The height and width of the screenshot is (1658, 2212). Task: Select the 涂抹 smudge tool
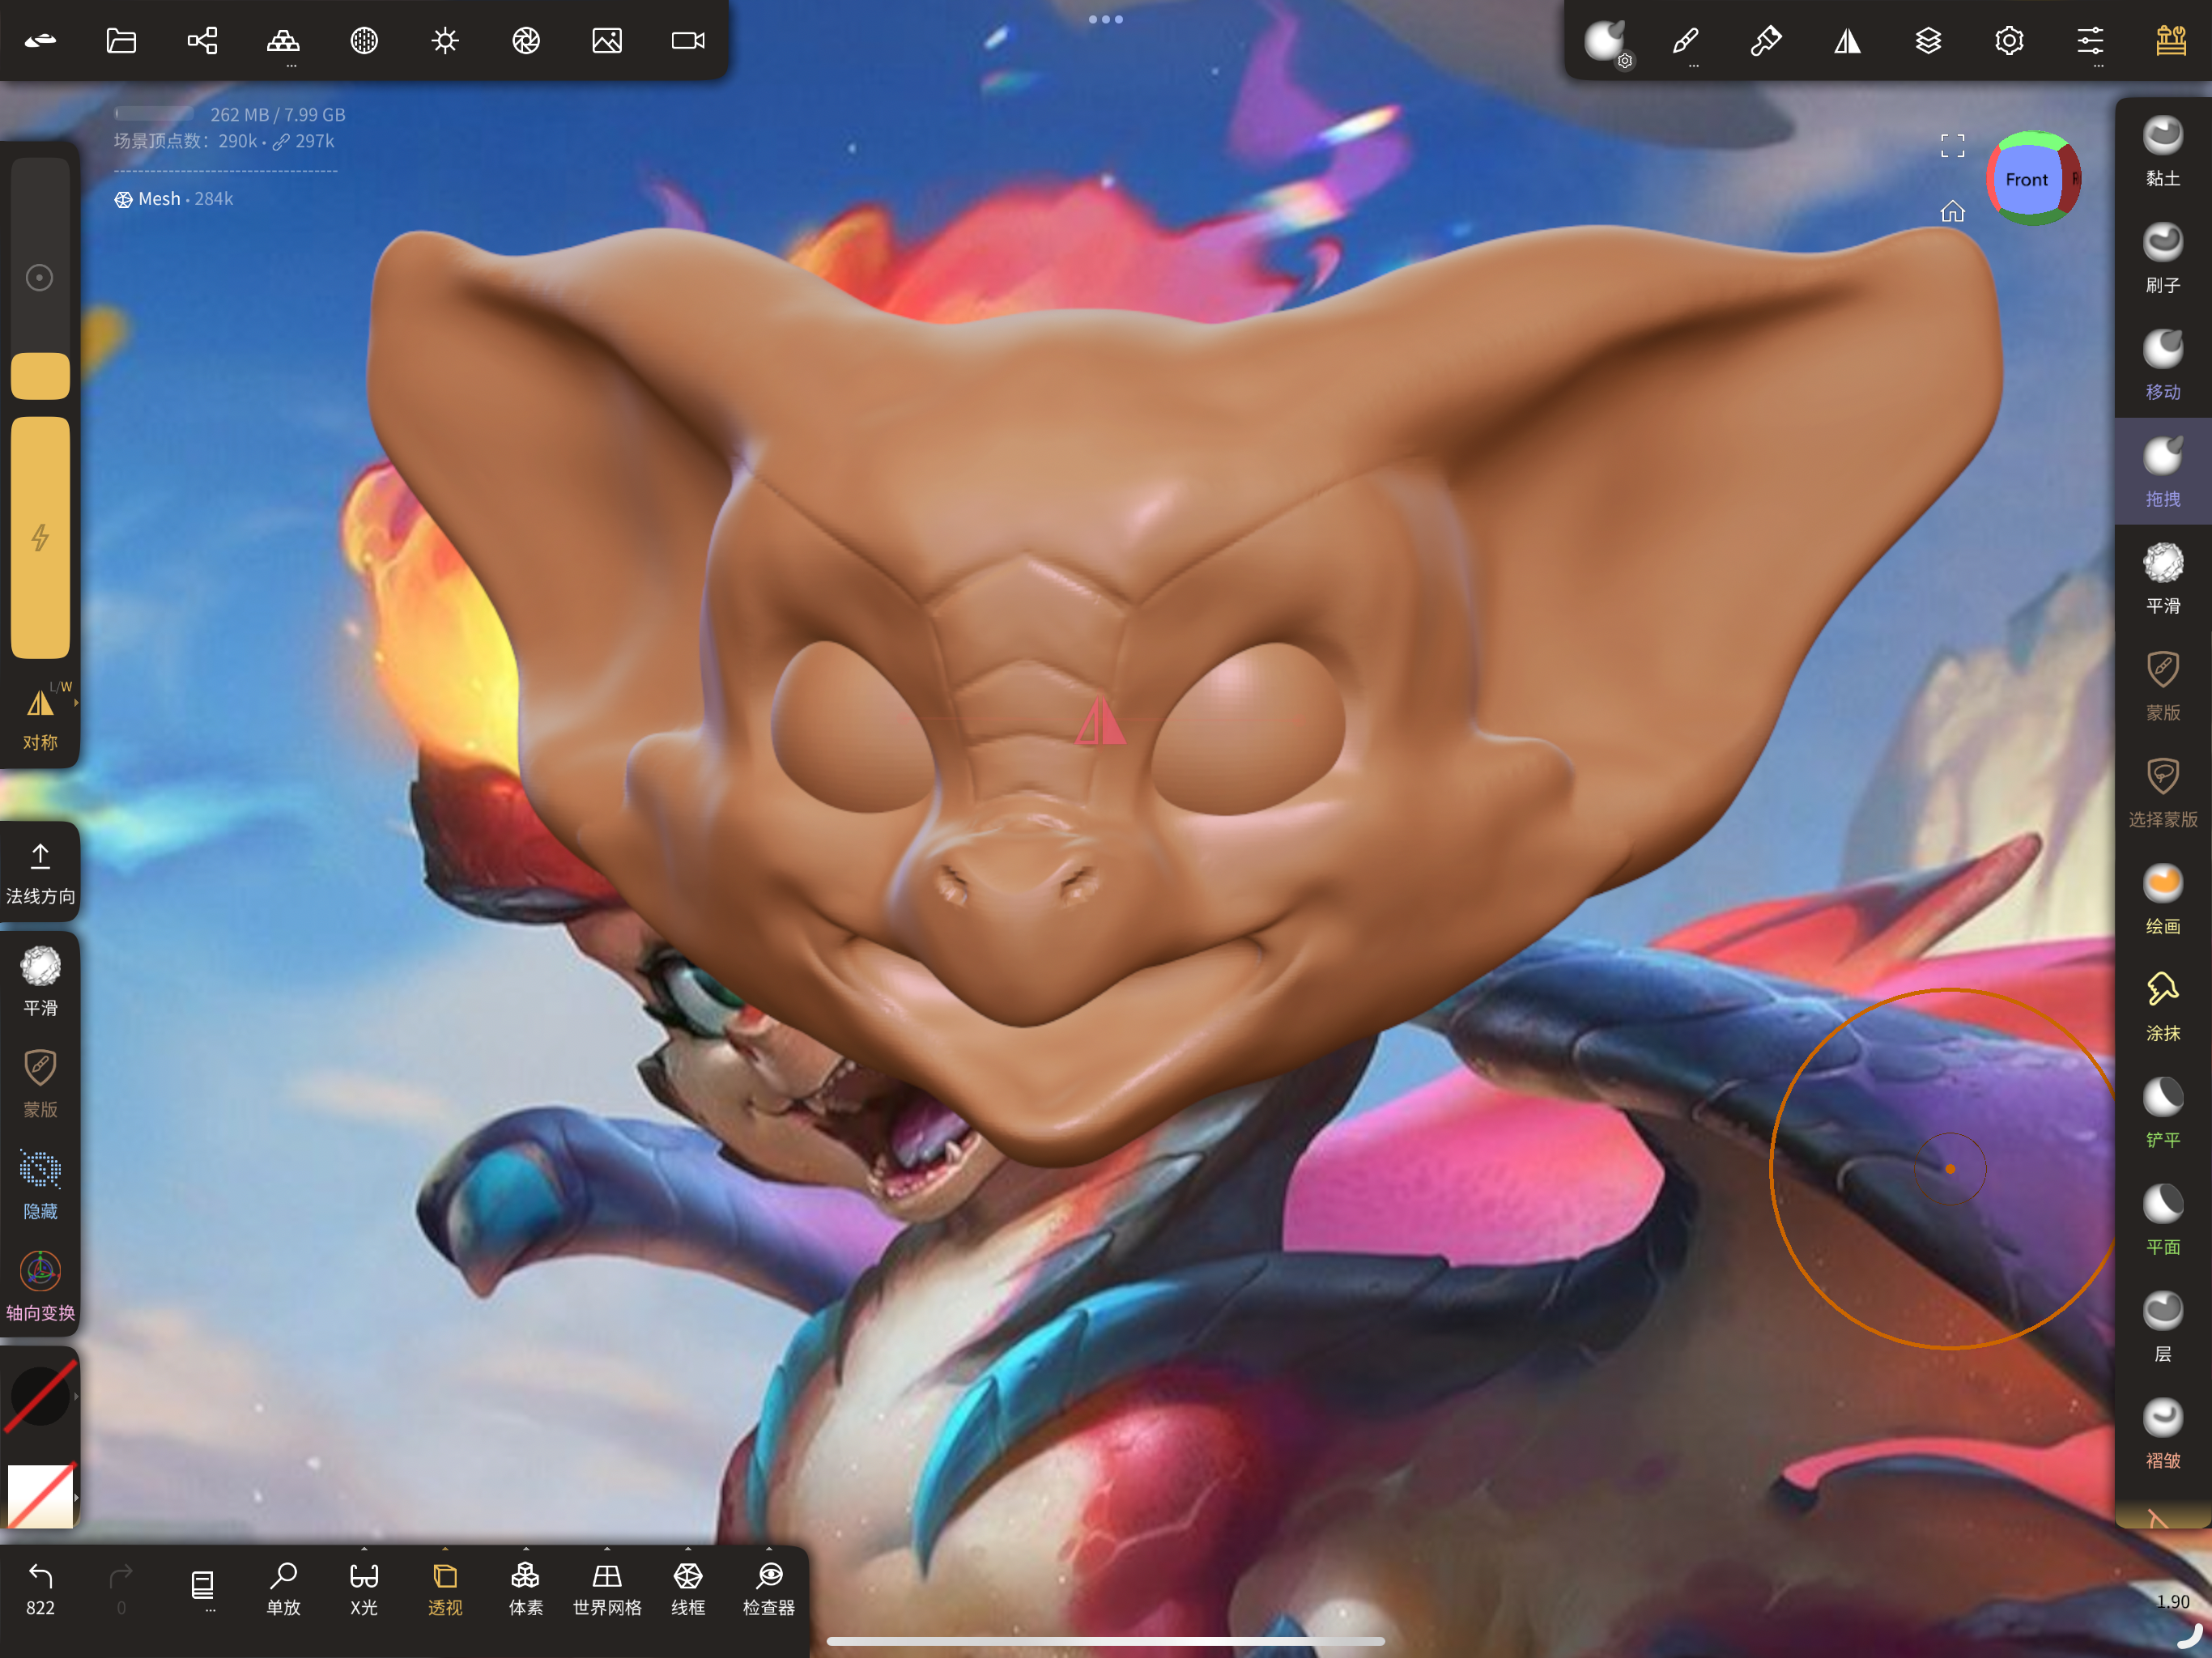pos(2163,1007)
